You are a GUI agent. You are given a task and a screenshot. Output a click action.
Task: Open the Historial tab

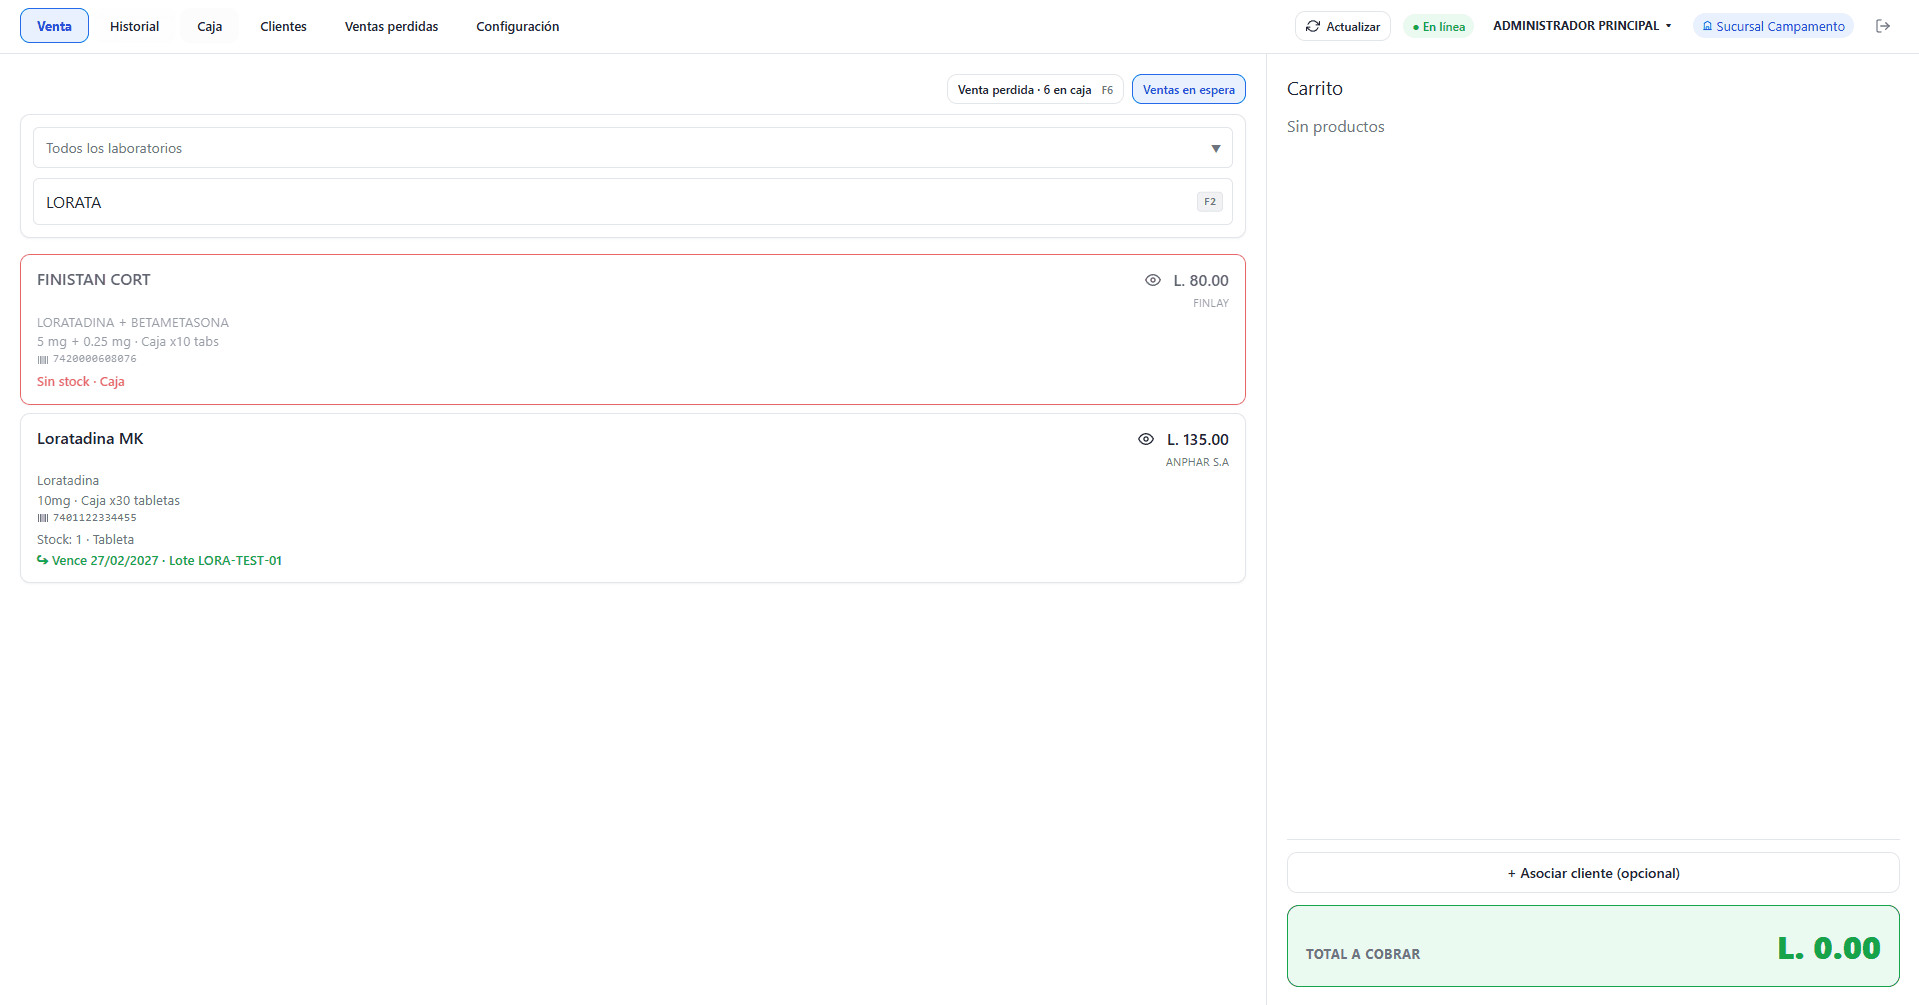point(135,26)
